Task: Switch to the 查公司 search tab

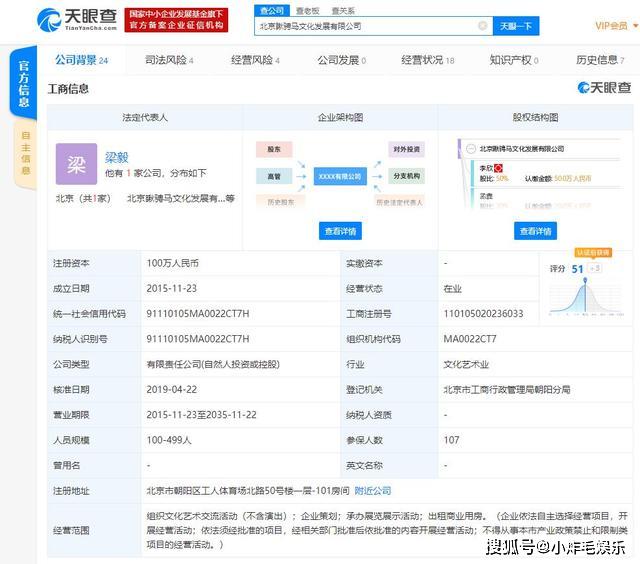Action: pyautogui.click(x=272, y=11)
